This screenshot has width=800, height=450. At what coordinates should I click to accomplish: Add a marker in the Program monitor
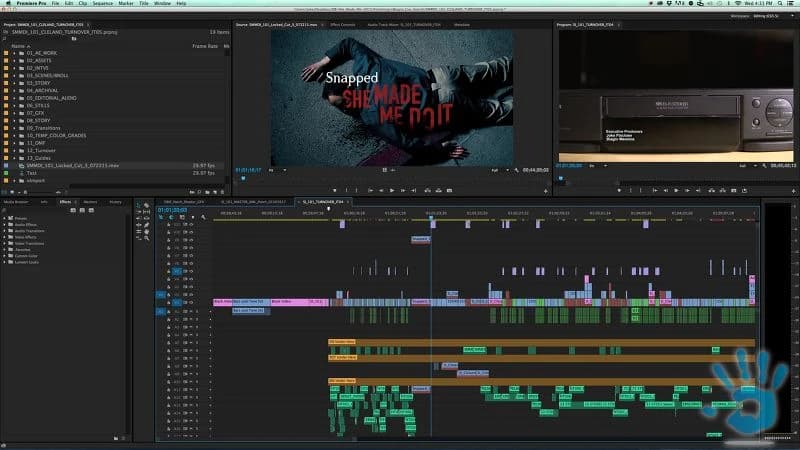coord(619,190)
